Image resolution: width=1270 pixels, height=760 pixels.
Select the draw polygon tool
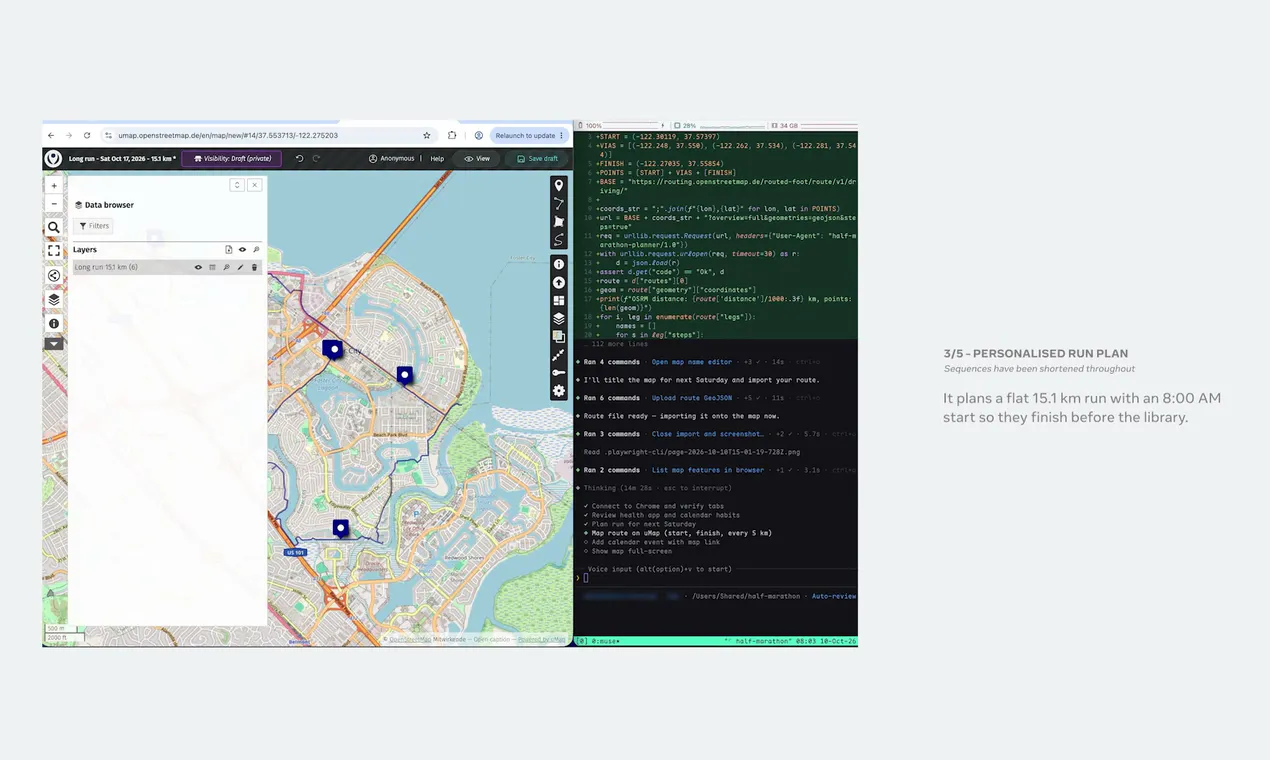[559, 221]
